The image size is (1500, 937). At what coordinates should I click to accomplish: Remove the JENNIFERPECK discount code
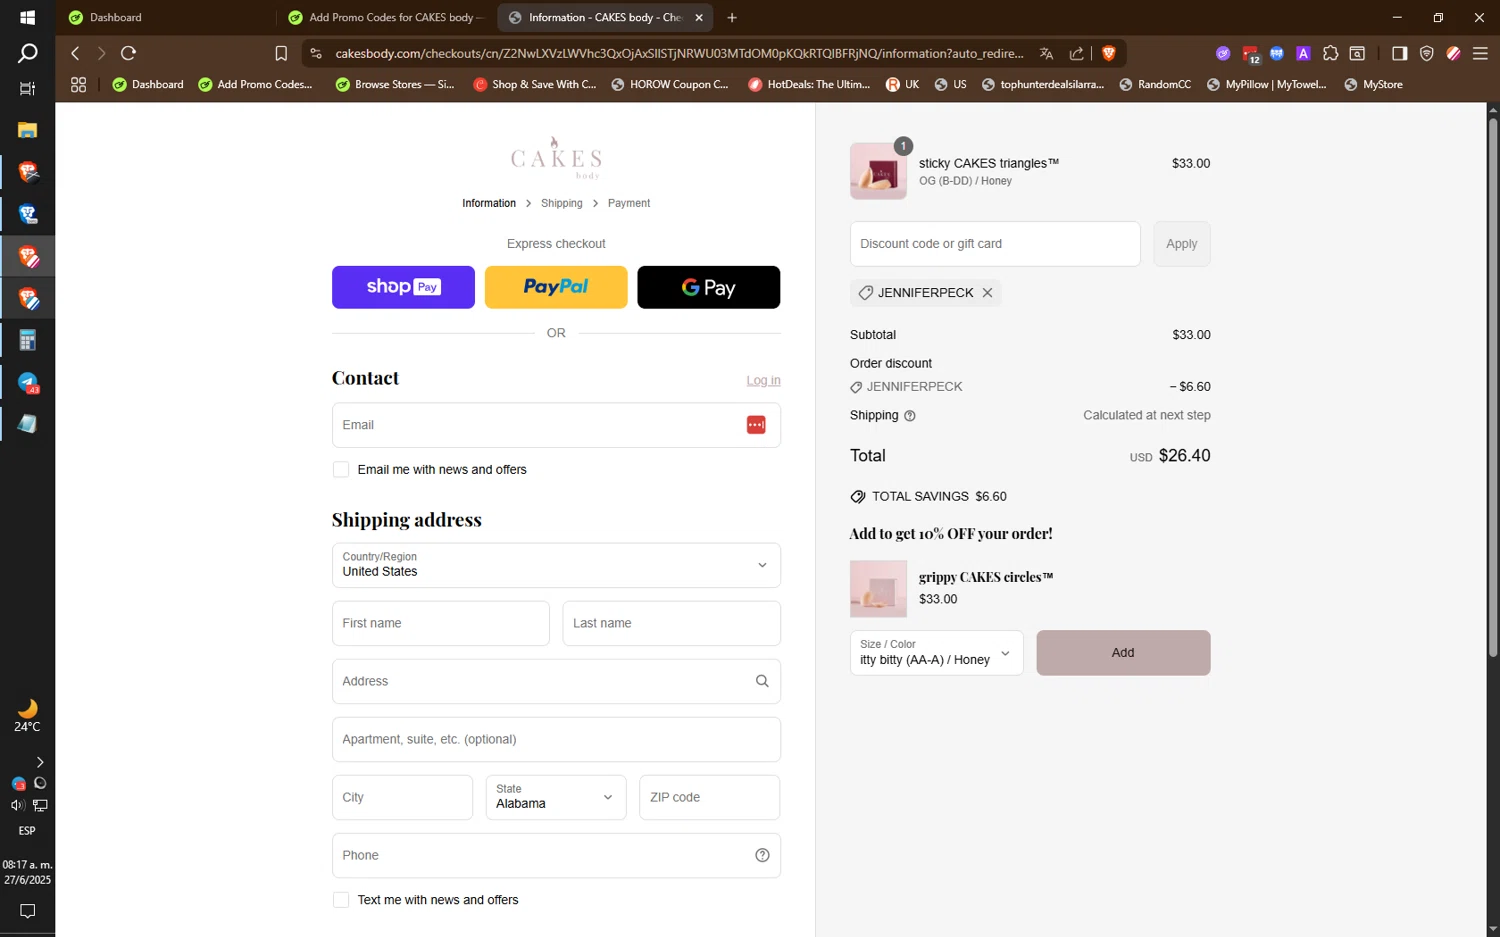[987, 293]
